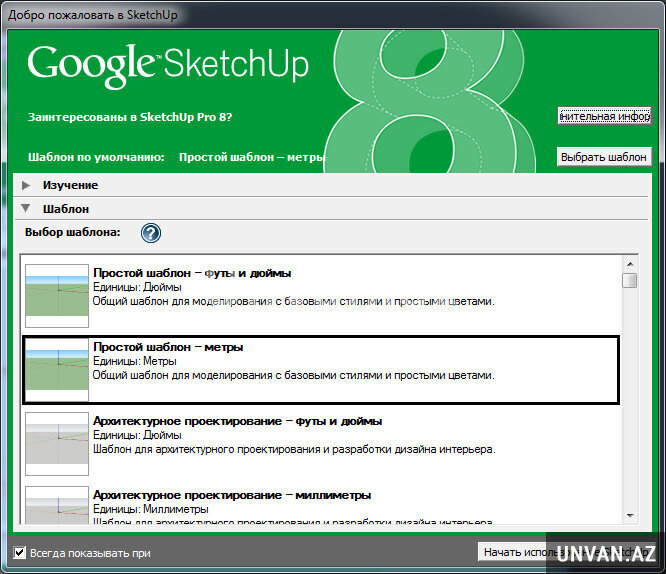Select thumbnail of Простой шаблон – футы и дюймы
The width and height of the screenshot is (666, 574).
(56, 292)
